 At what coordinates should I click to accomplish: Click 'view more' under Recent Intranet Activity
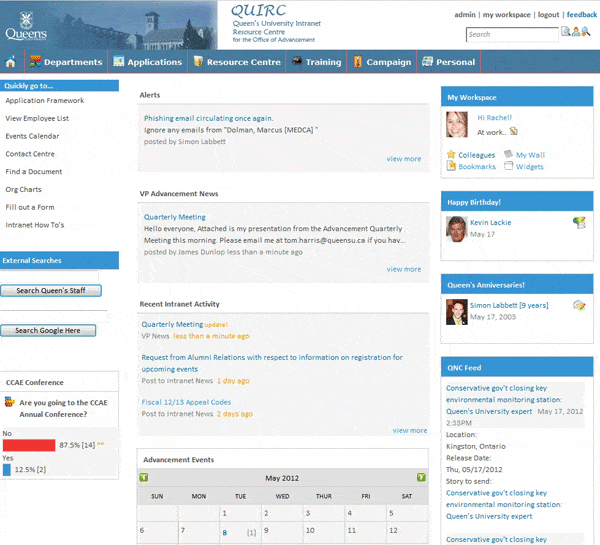pyautogui.click(x=410, y=430)
